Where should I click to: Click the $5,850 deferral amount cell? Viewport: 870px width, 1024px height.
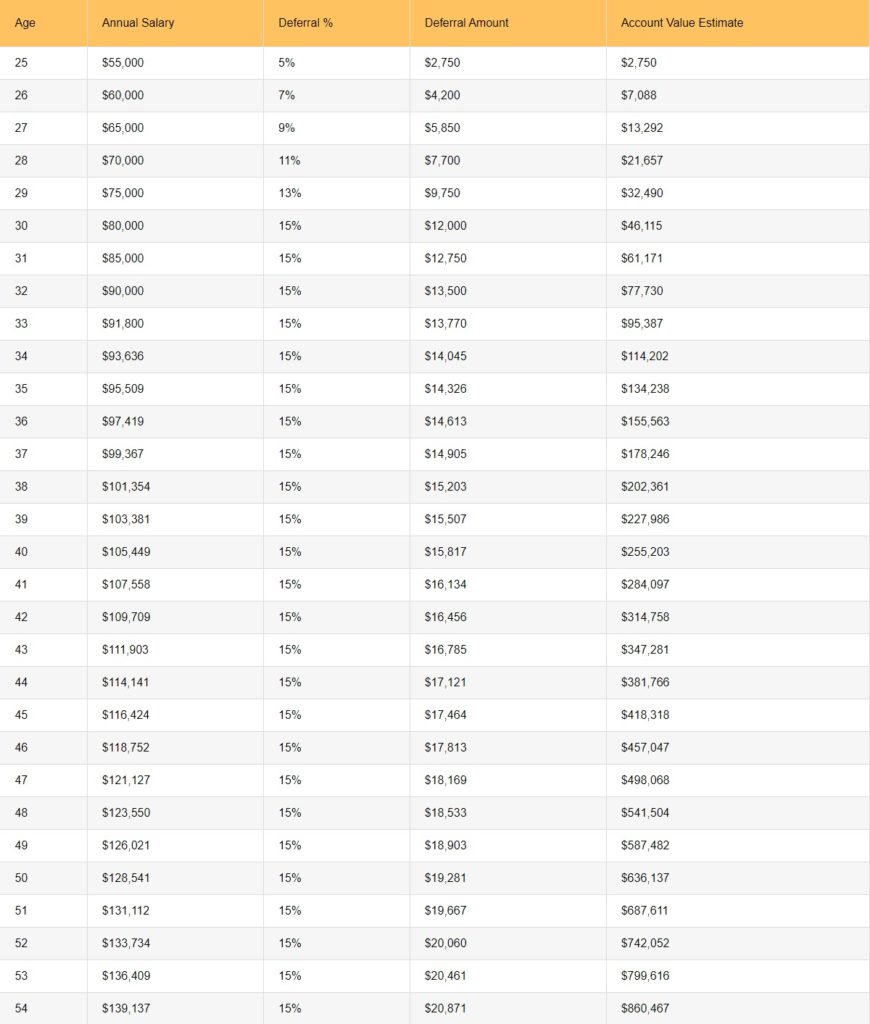tap(442, 128)
